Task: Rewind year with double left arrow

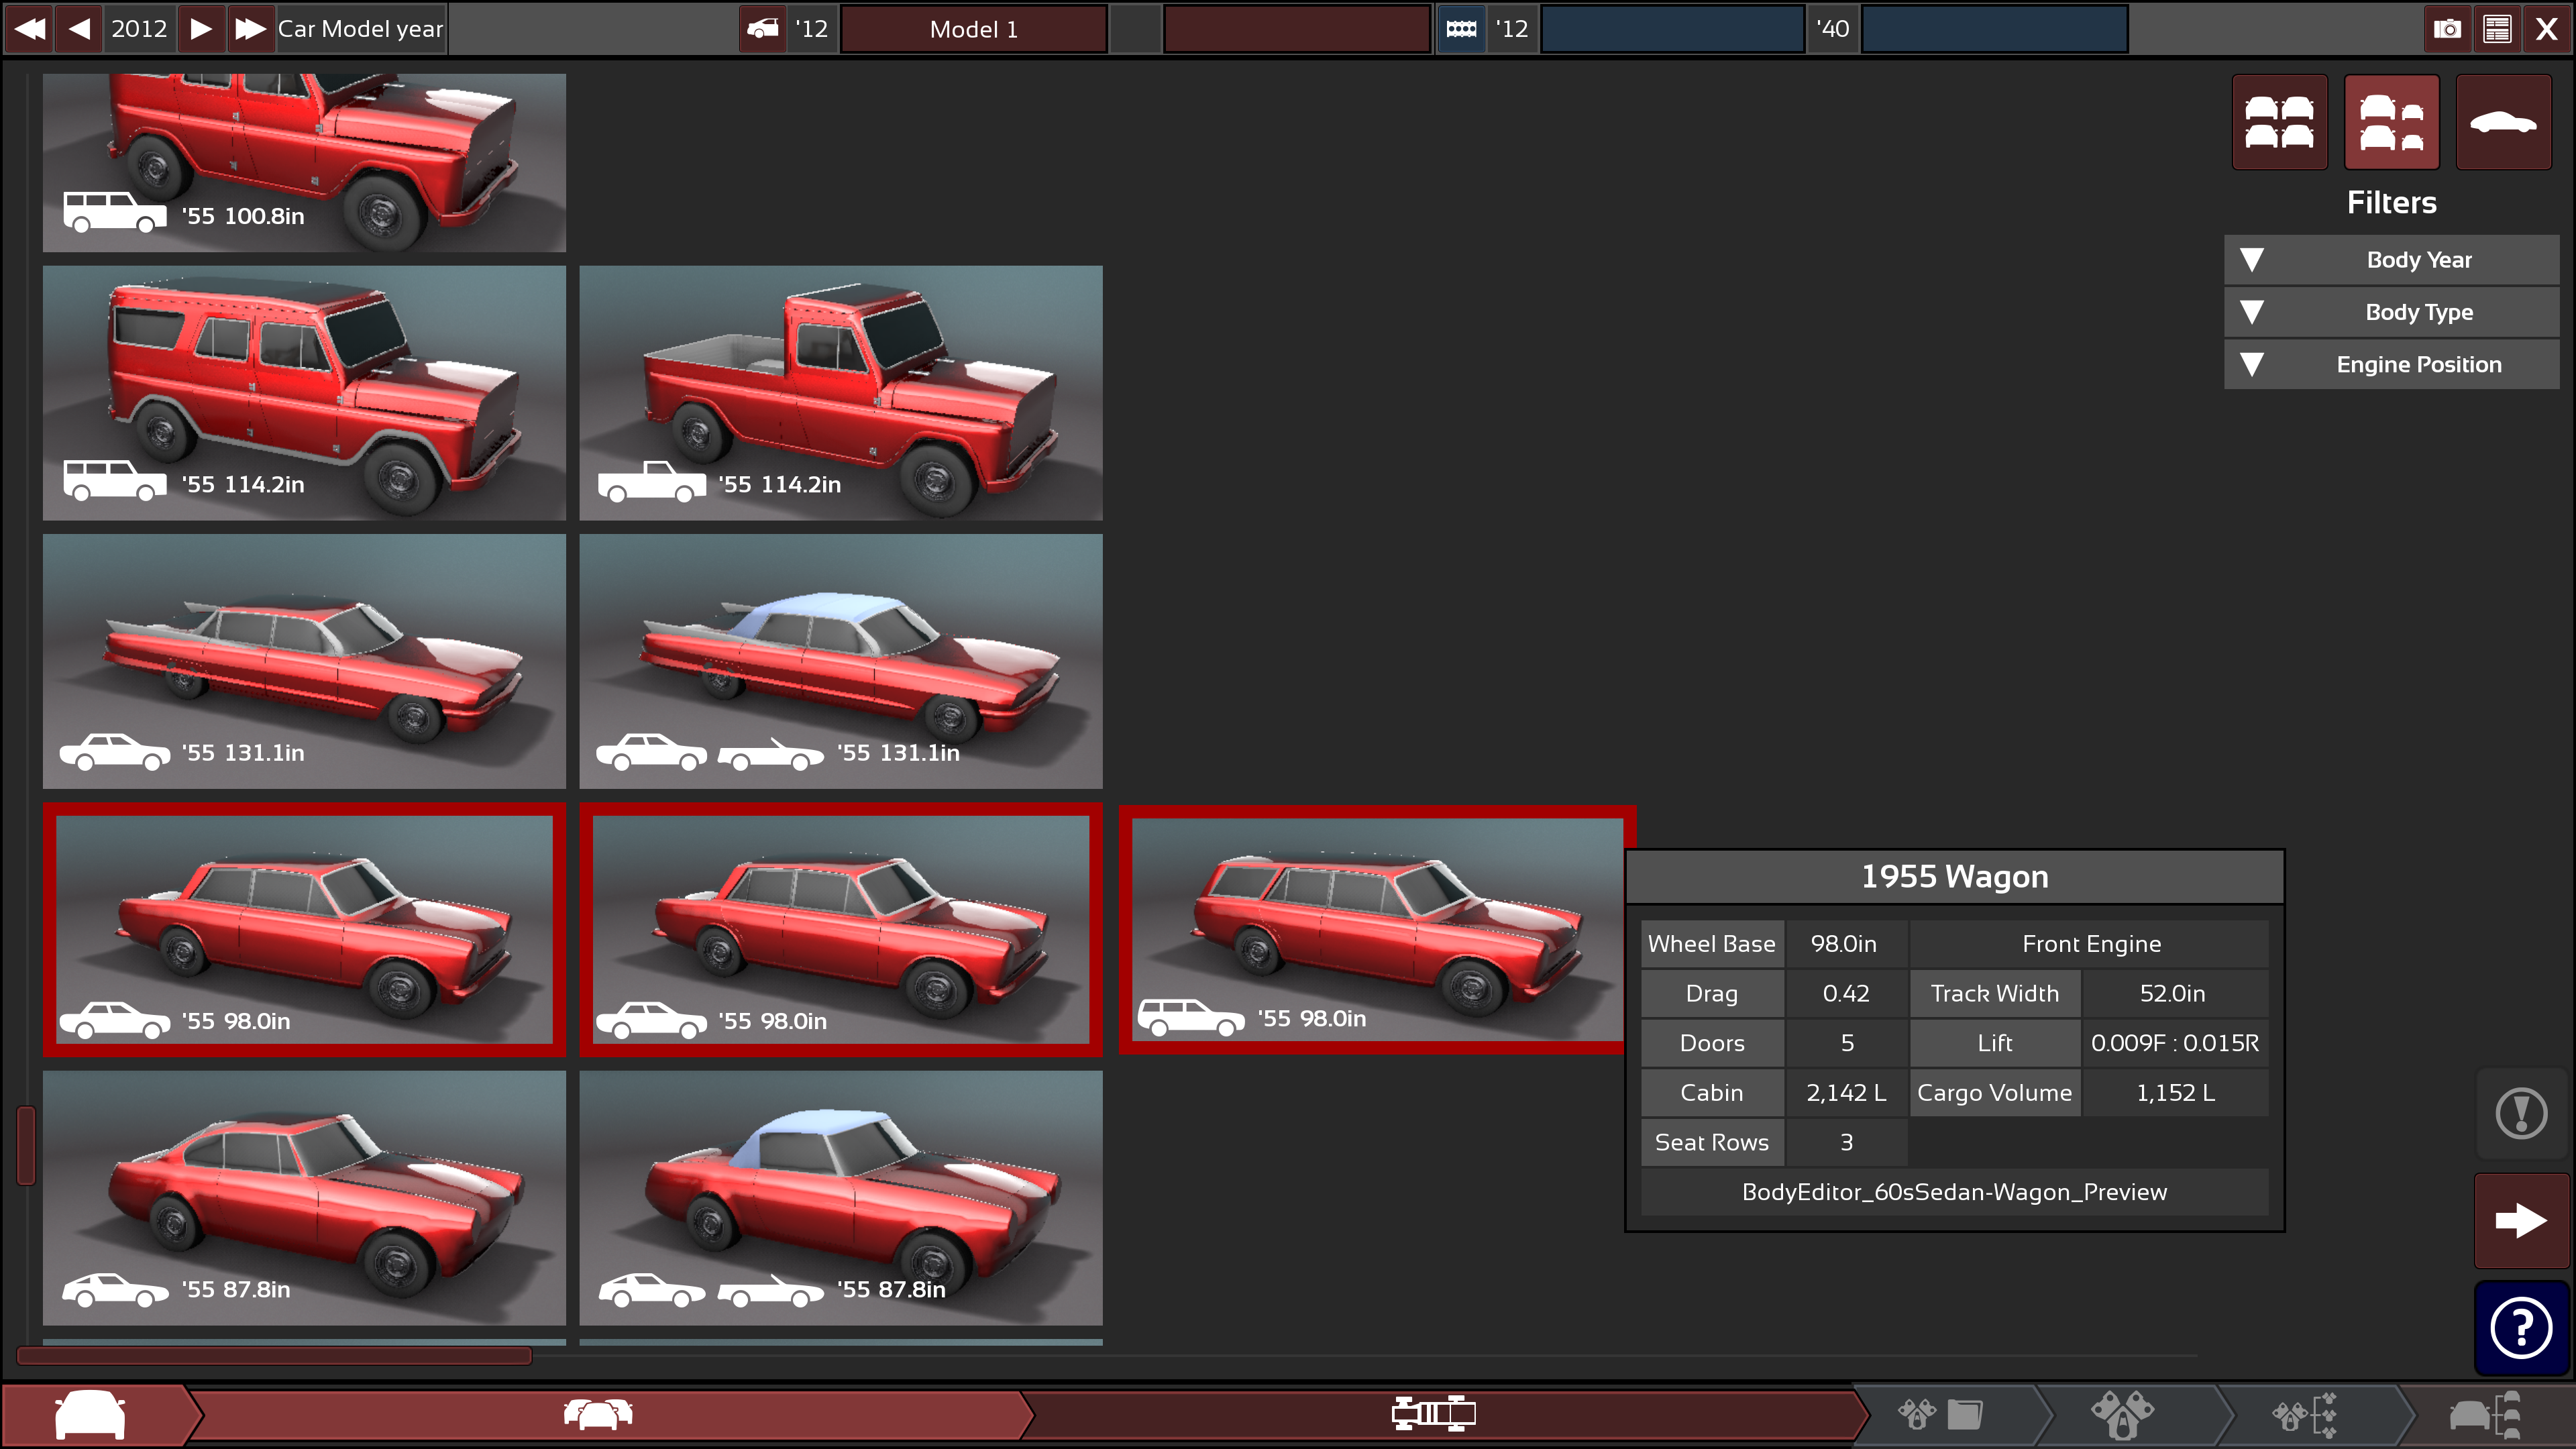Action: pos(29,28)
